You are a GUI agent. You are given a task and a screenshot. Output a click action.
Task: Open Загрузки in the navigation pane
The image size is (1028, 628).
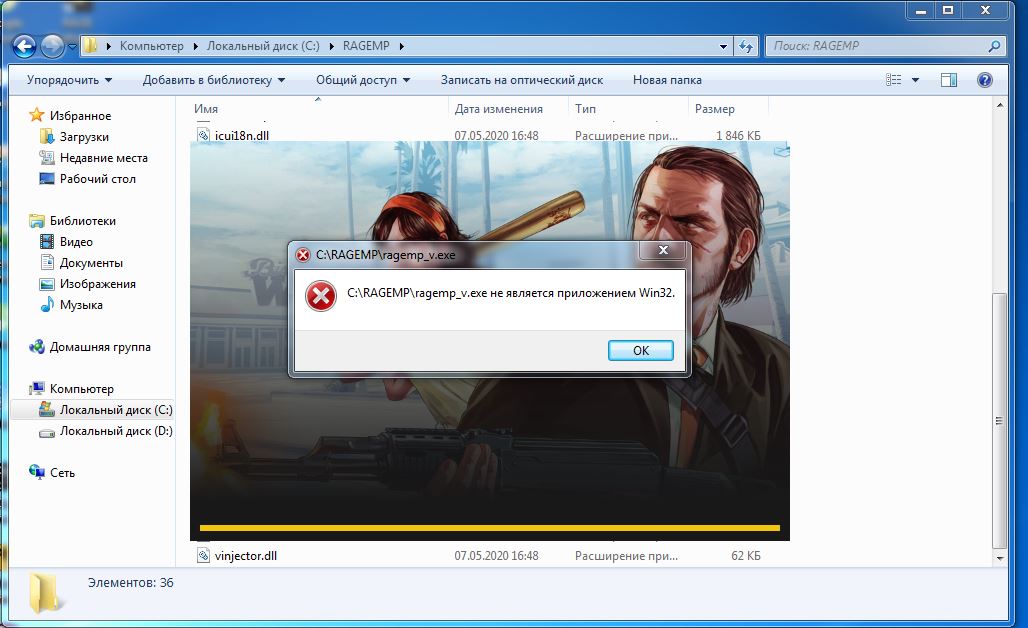(84, 136)
